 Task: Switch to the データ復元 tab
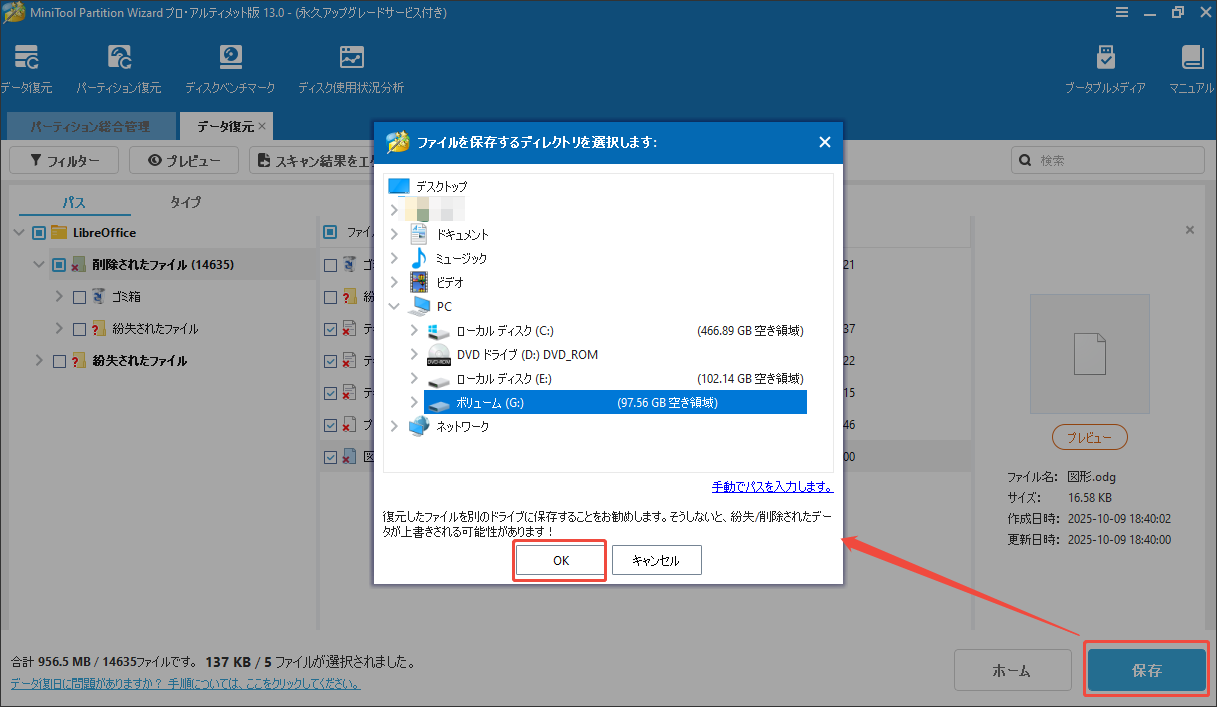[225, 126]
